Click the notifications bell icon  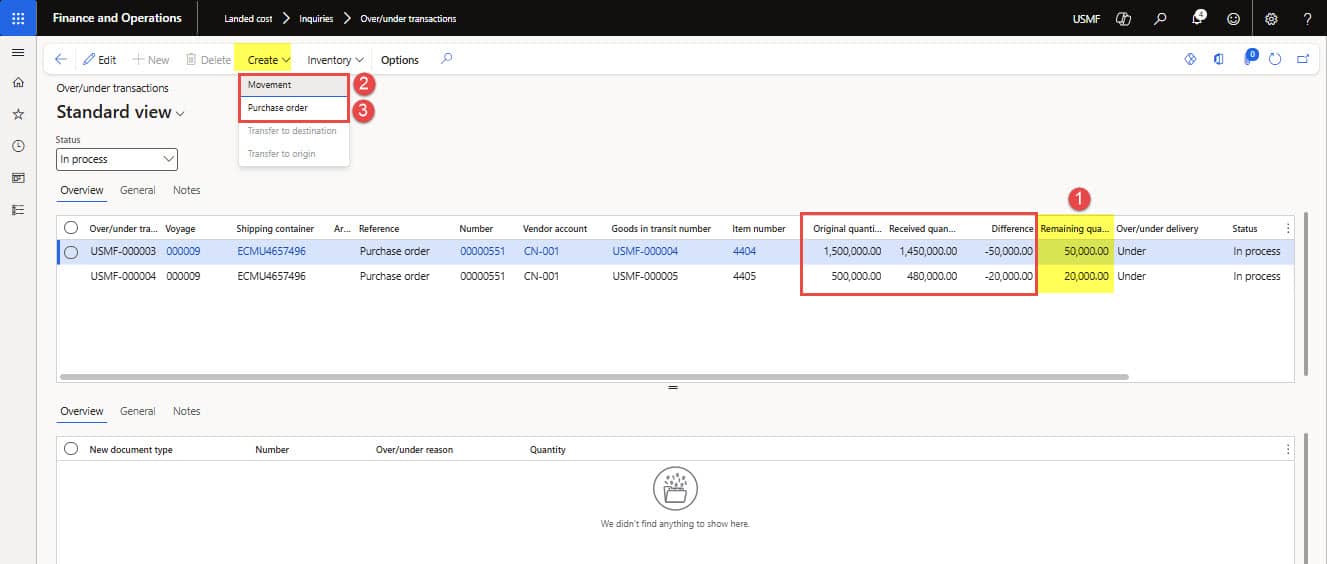(x=1198, y=18)
